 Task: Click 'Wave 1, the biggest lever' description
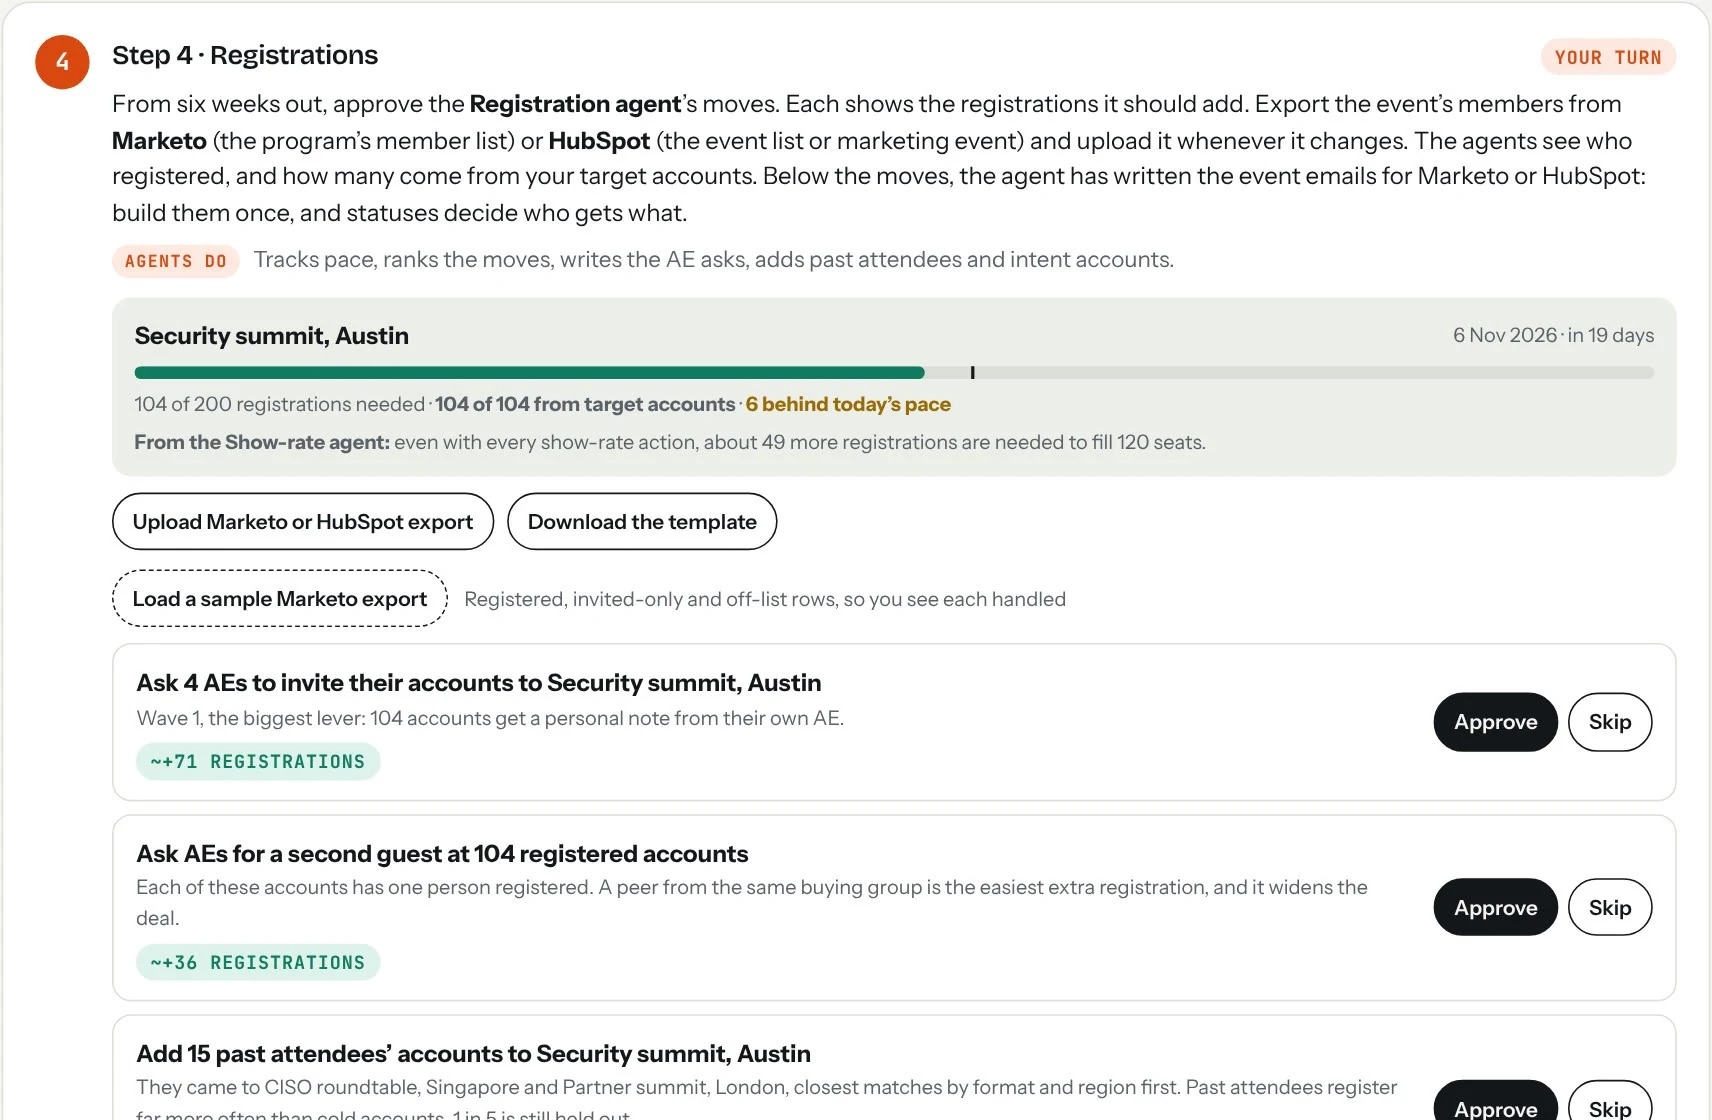pos(490,718)
